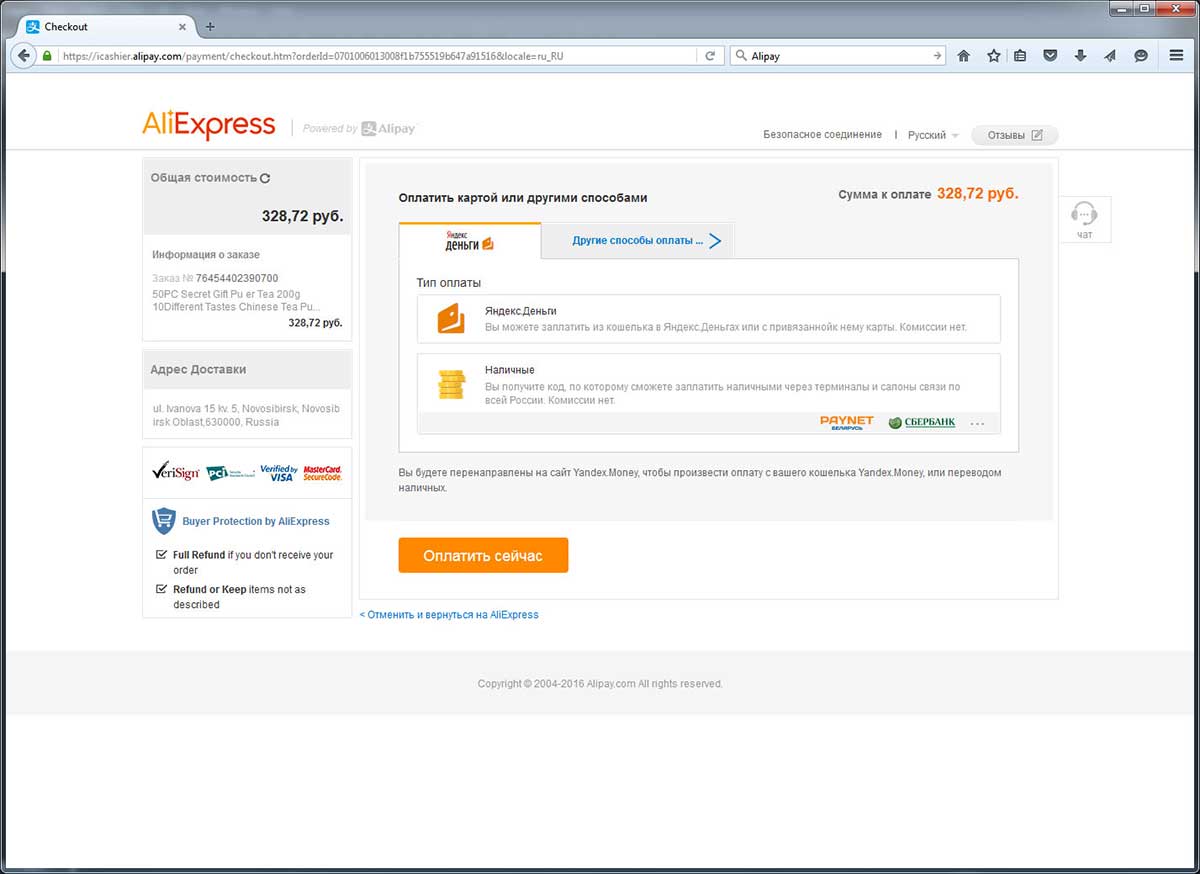Open the Отзывы feedback button

click(x=1015, y=135)
